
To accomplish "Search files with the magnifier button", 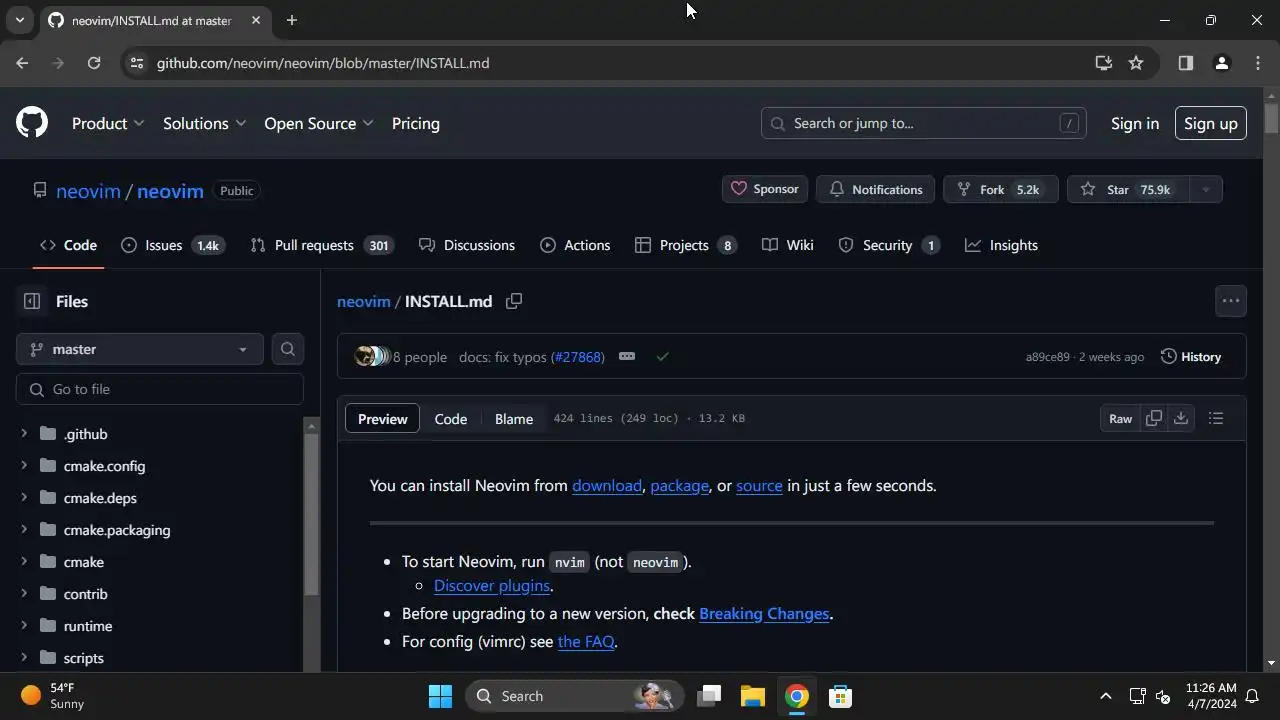I will click(x=287, y=349).
